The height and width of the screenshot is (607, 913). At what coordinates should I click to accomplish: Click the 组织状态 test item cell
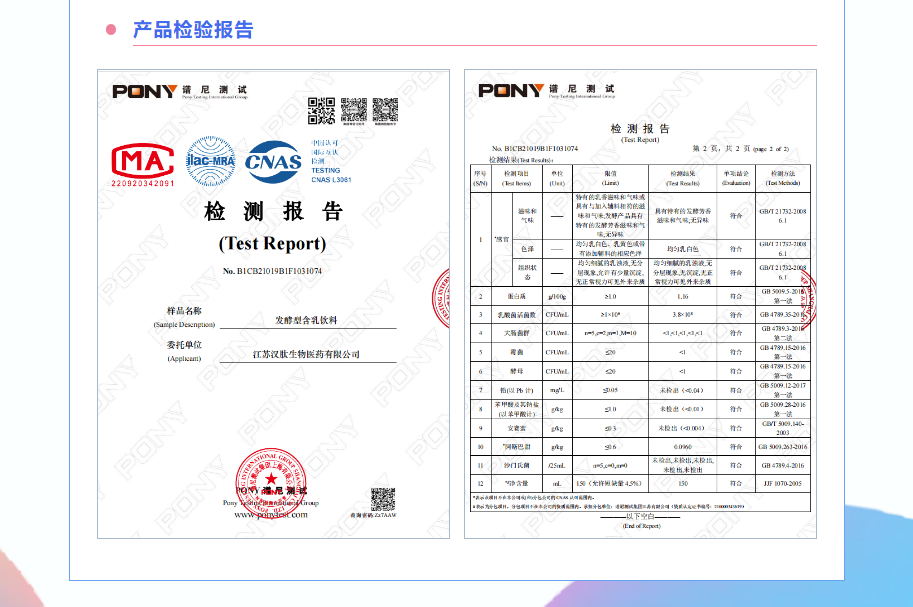coord(527,272)
